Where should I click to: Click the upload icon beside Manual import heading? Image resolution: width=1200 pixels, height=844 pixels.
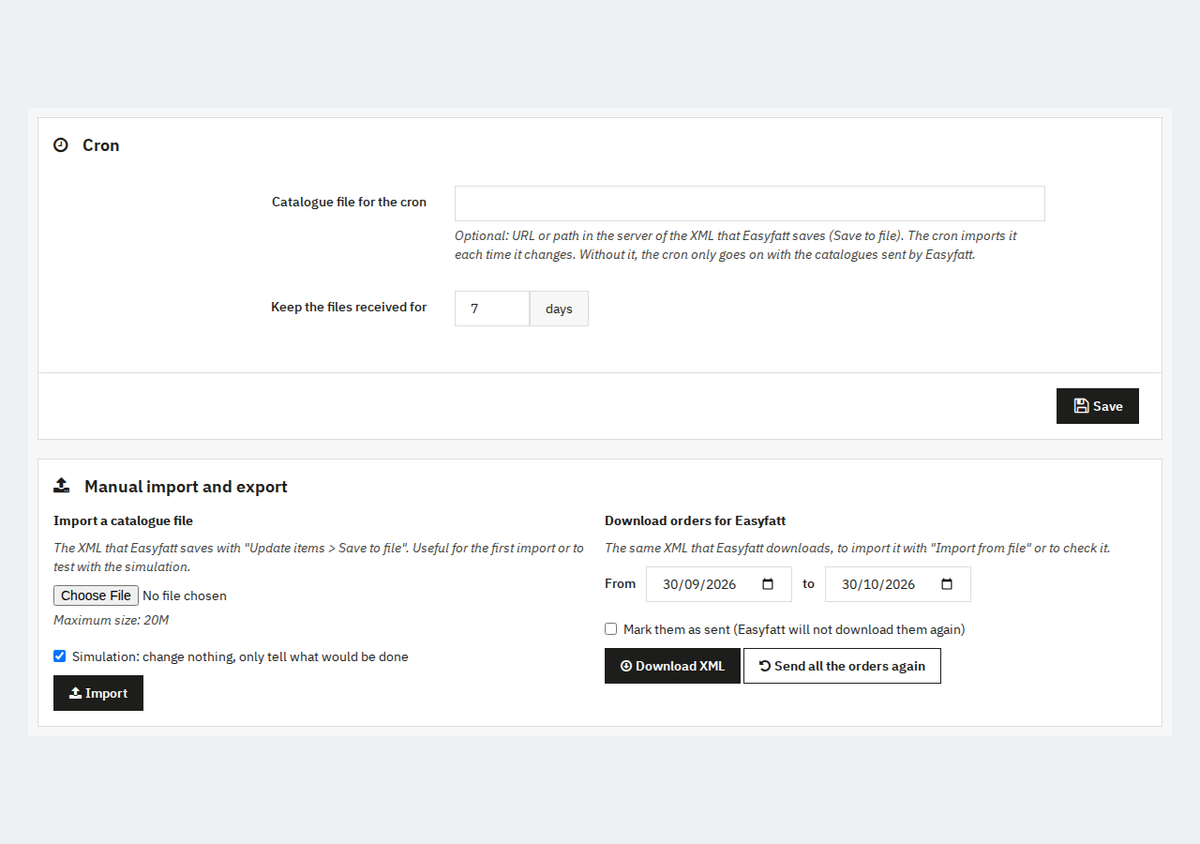point(62,486)
